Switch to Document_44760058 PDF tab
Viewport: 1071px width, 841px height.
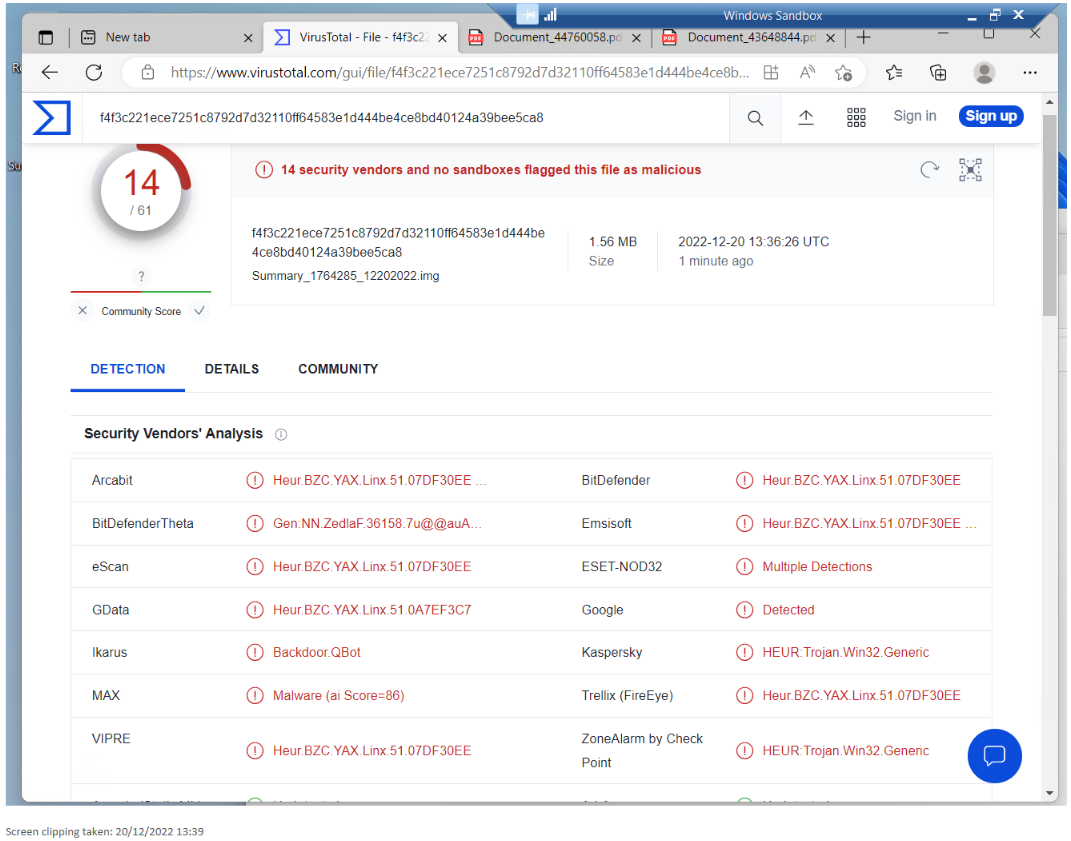coord(555,38)
